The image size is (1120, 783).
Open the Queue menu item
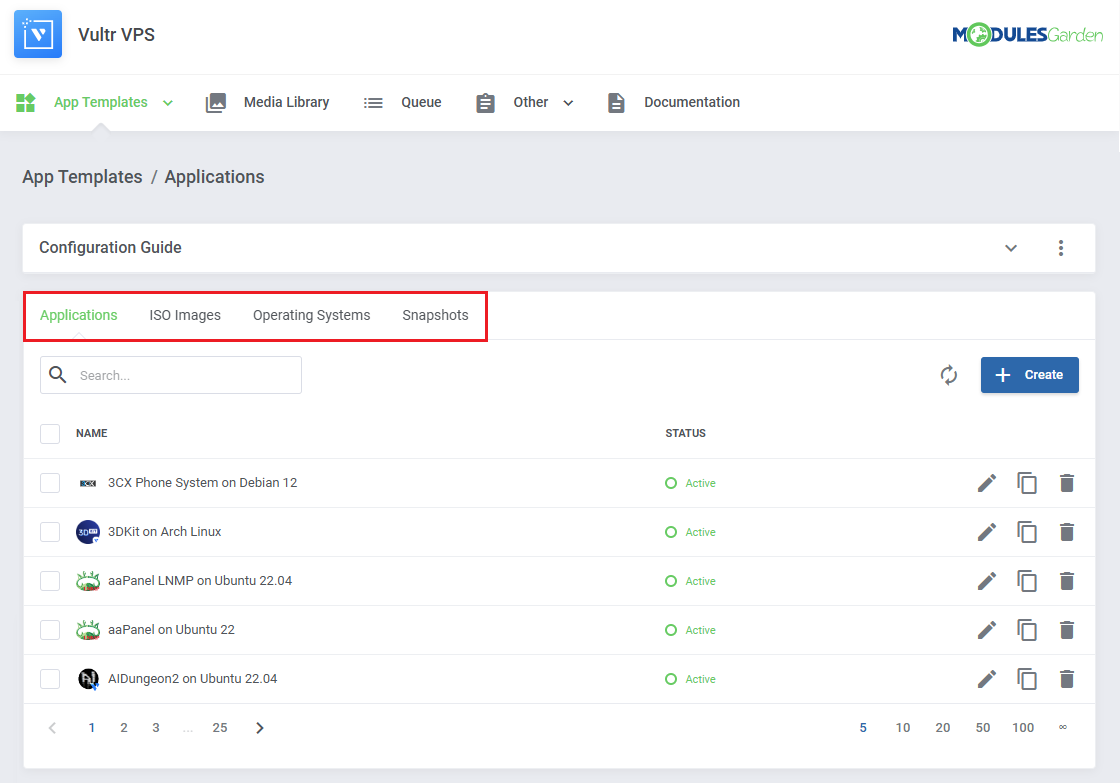tap(421, 102)
